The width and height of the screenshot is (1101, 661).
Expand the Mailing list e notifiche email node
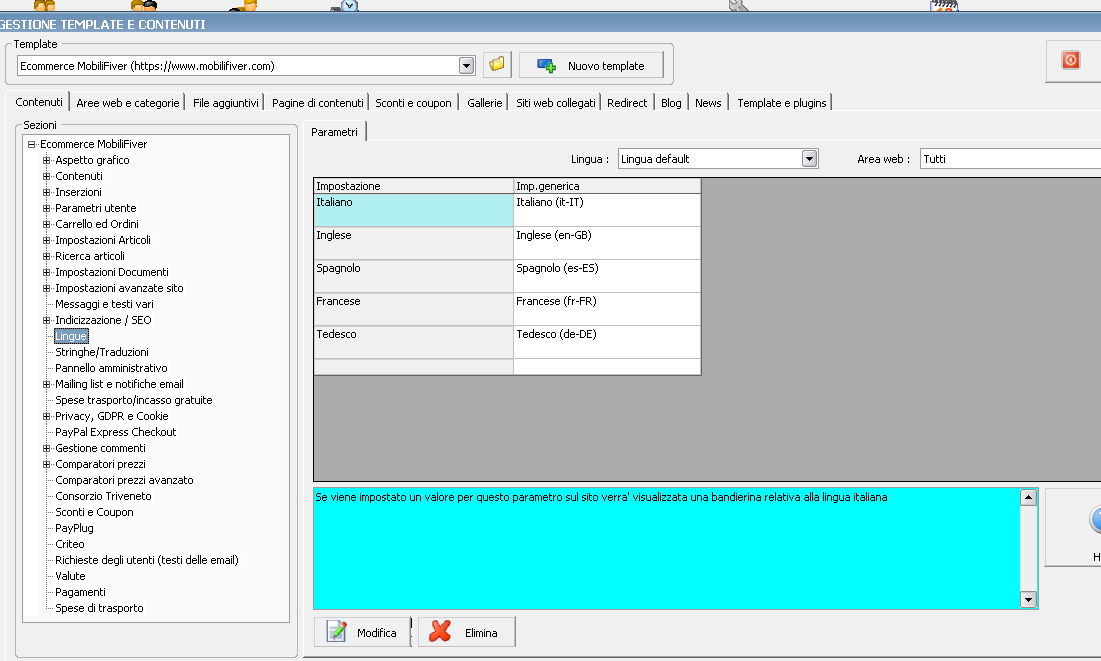[46, 384]
